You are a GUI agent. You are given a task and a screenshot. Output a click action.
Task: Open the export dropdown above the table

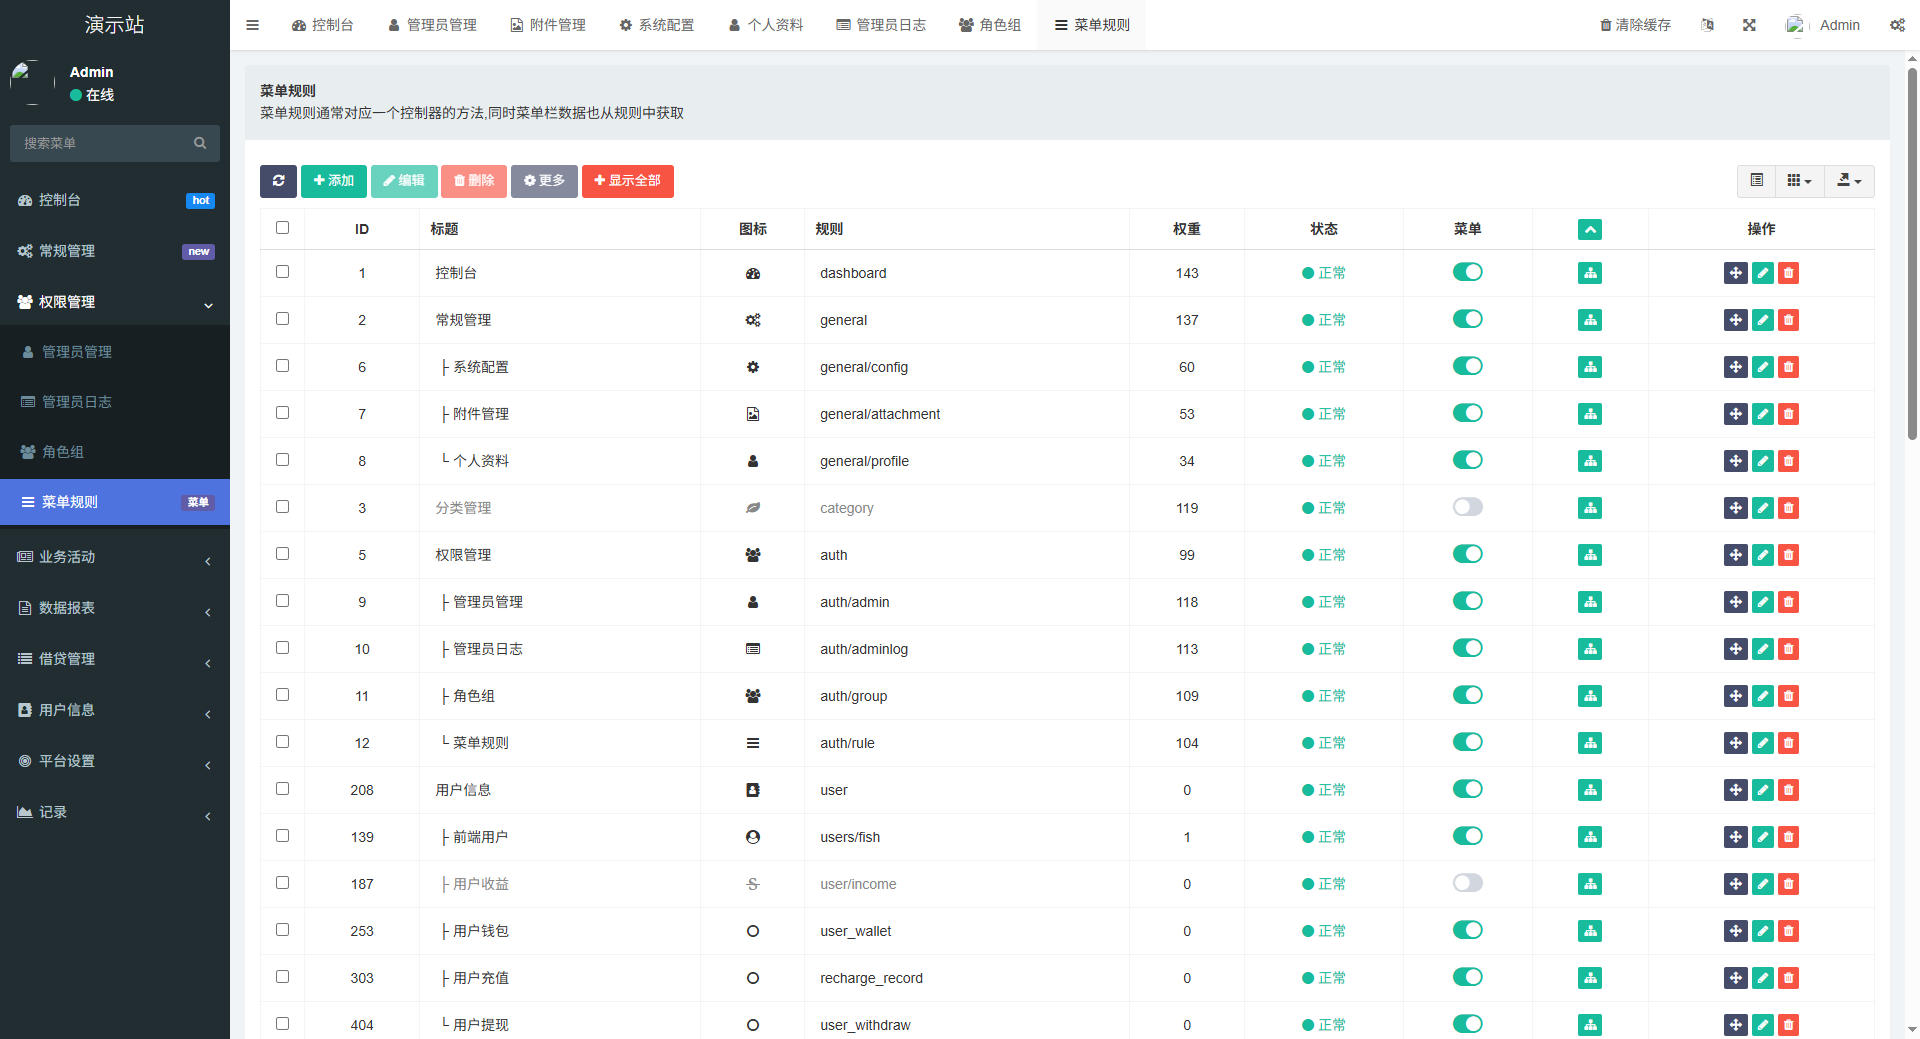coord(1848,181)
